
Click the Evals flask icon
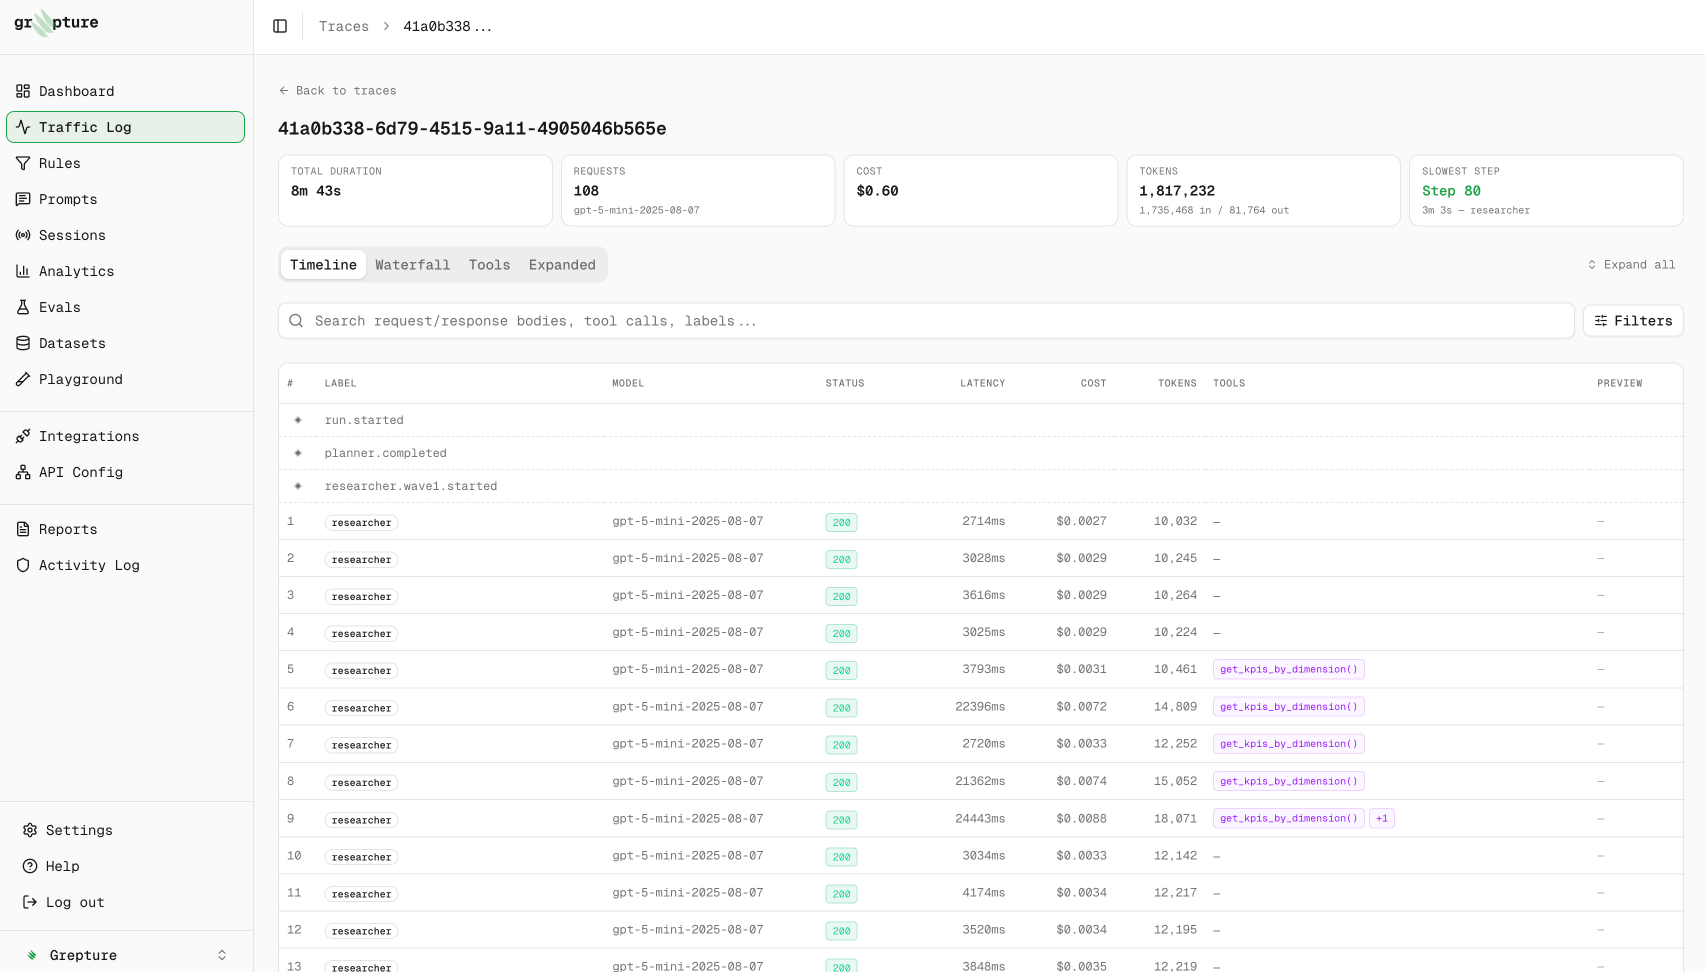click(x=23, y=307)
